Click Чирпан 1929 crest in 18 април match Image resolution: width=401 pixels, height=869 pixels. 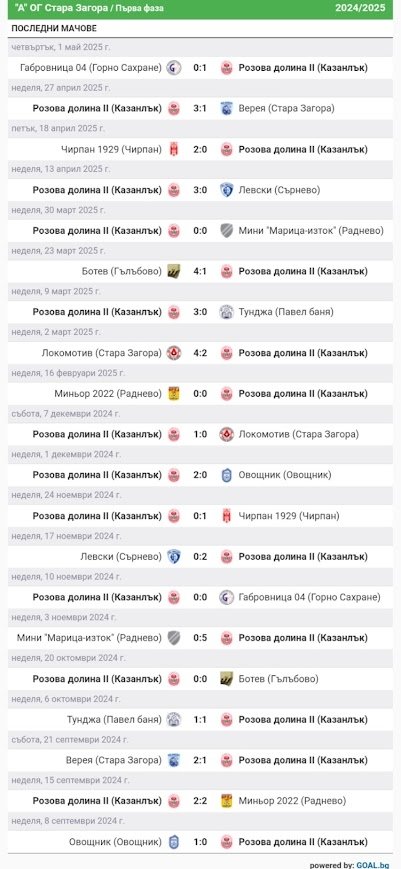click(174, 149)
